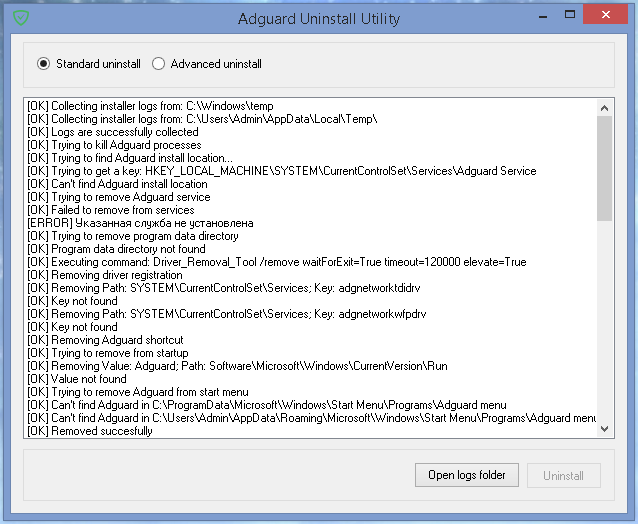Minimize the Adguard Uninstall Utility window
Screen dimensions: 638x524
pyautogui.click(x=543, y=17)
